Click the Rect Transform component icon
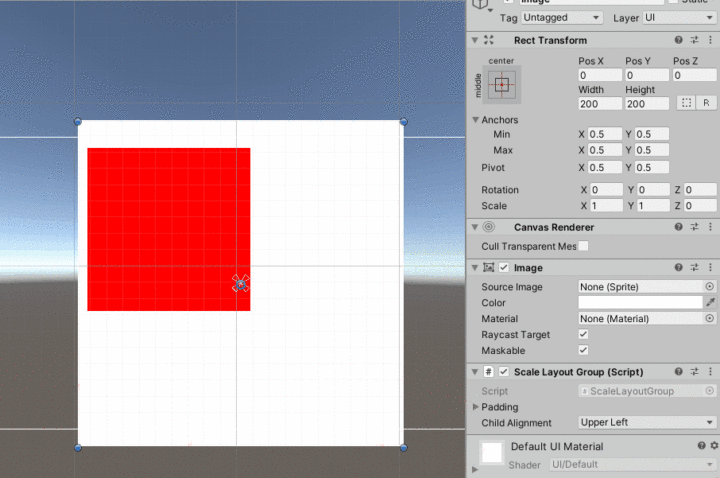720x478 pixels. tap(489, 40)
